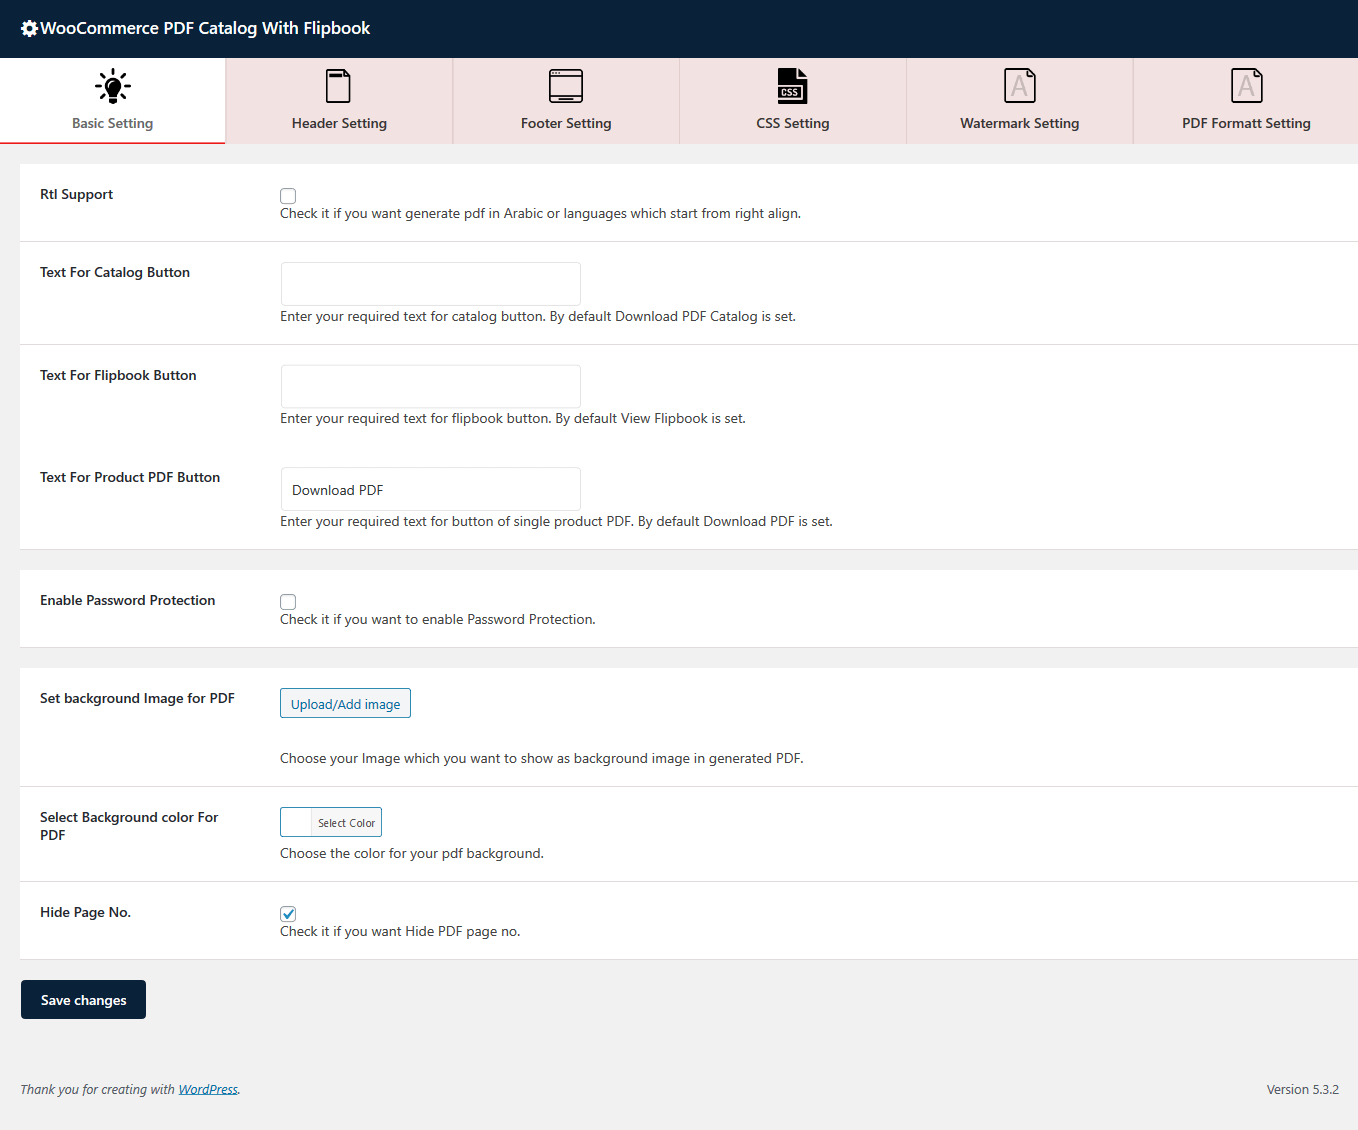The image size is (1358, 1130).
Task: Click the single product PDF button help text
Action: [x=556, y=521]
